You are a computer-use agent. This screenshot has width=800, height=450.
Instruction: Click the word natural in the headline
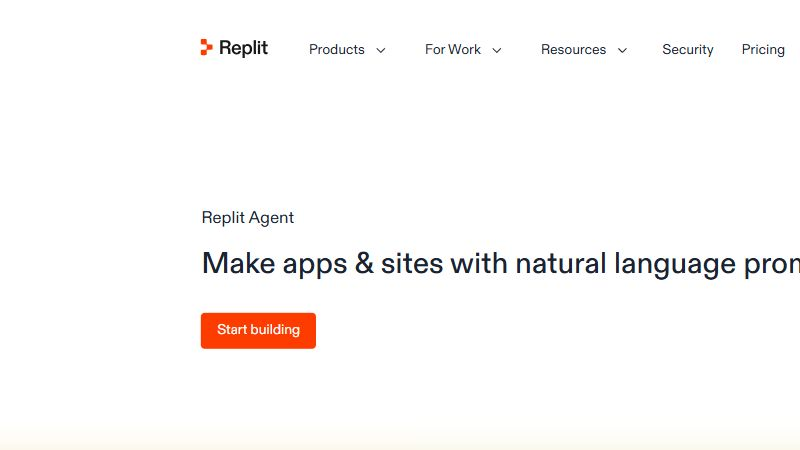561,264
